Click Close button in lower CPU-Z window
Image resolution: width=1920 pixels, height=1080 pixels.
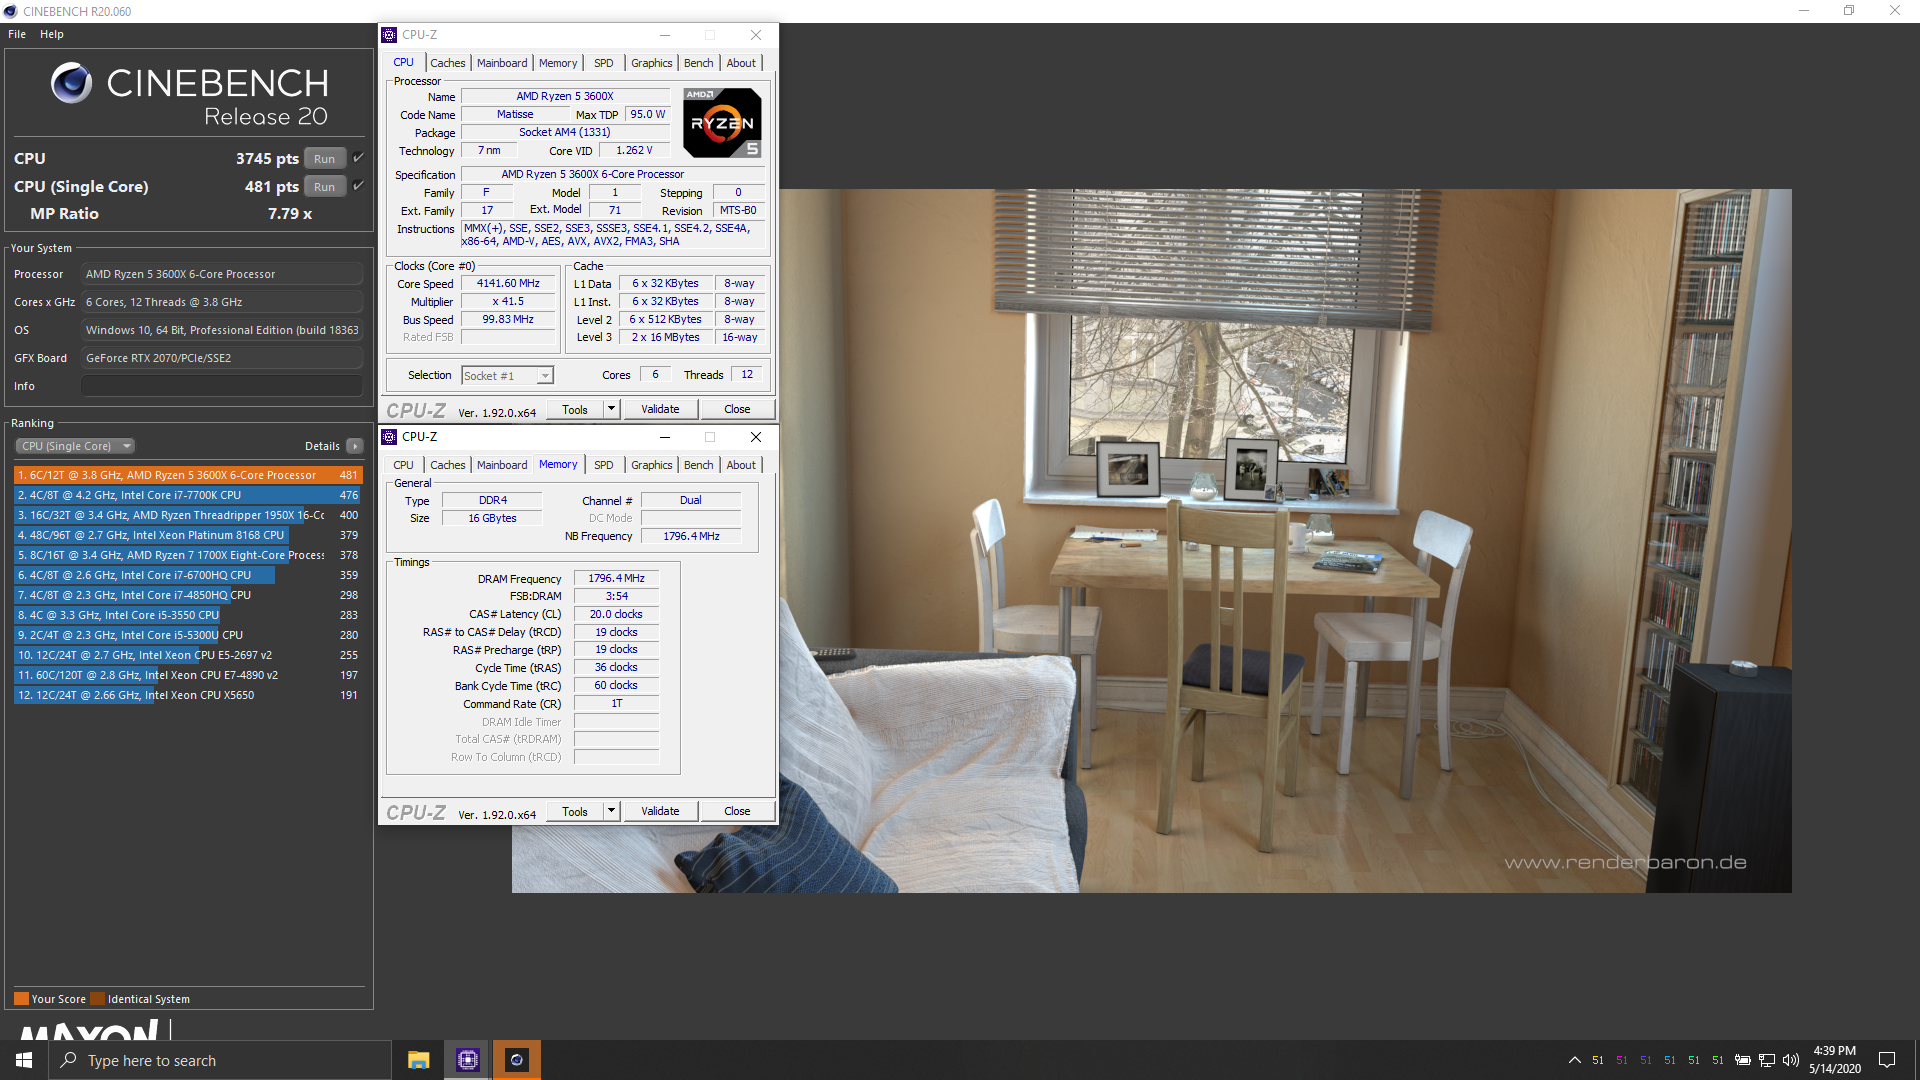point(737,811)
